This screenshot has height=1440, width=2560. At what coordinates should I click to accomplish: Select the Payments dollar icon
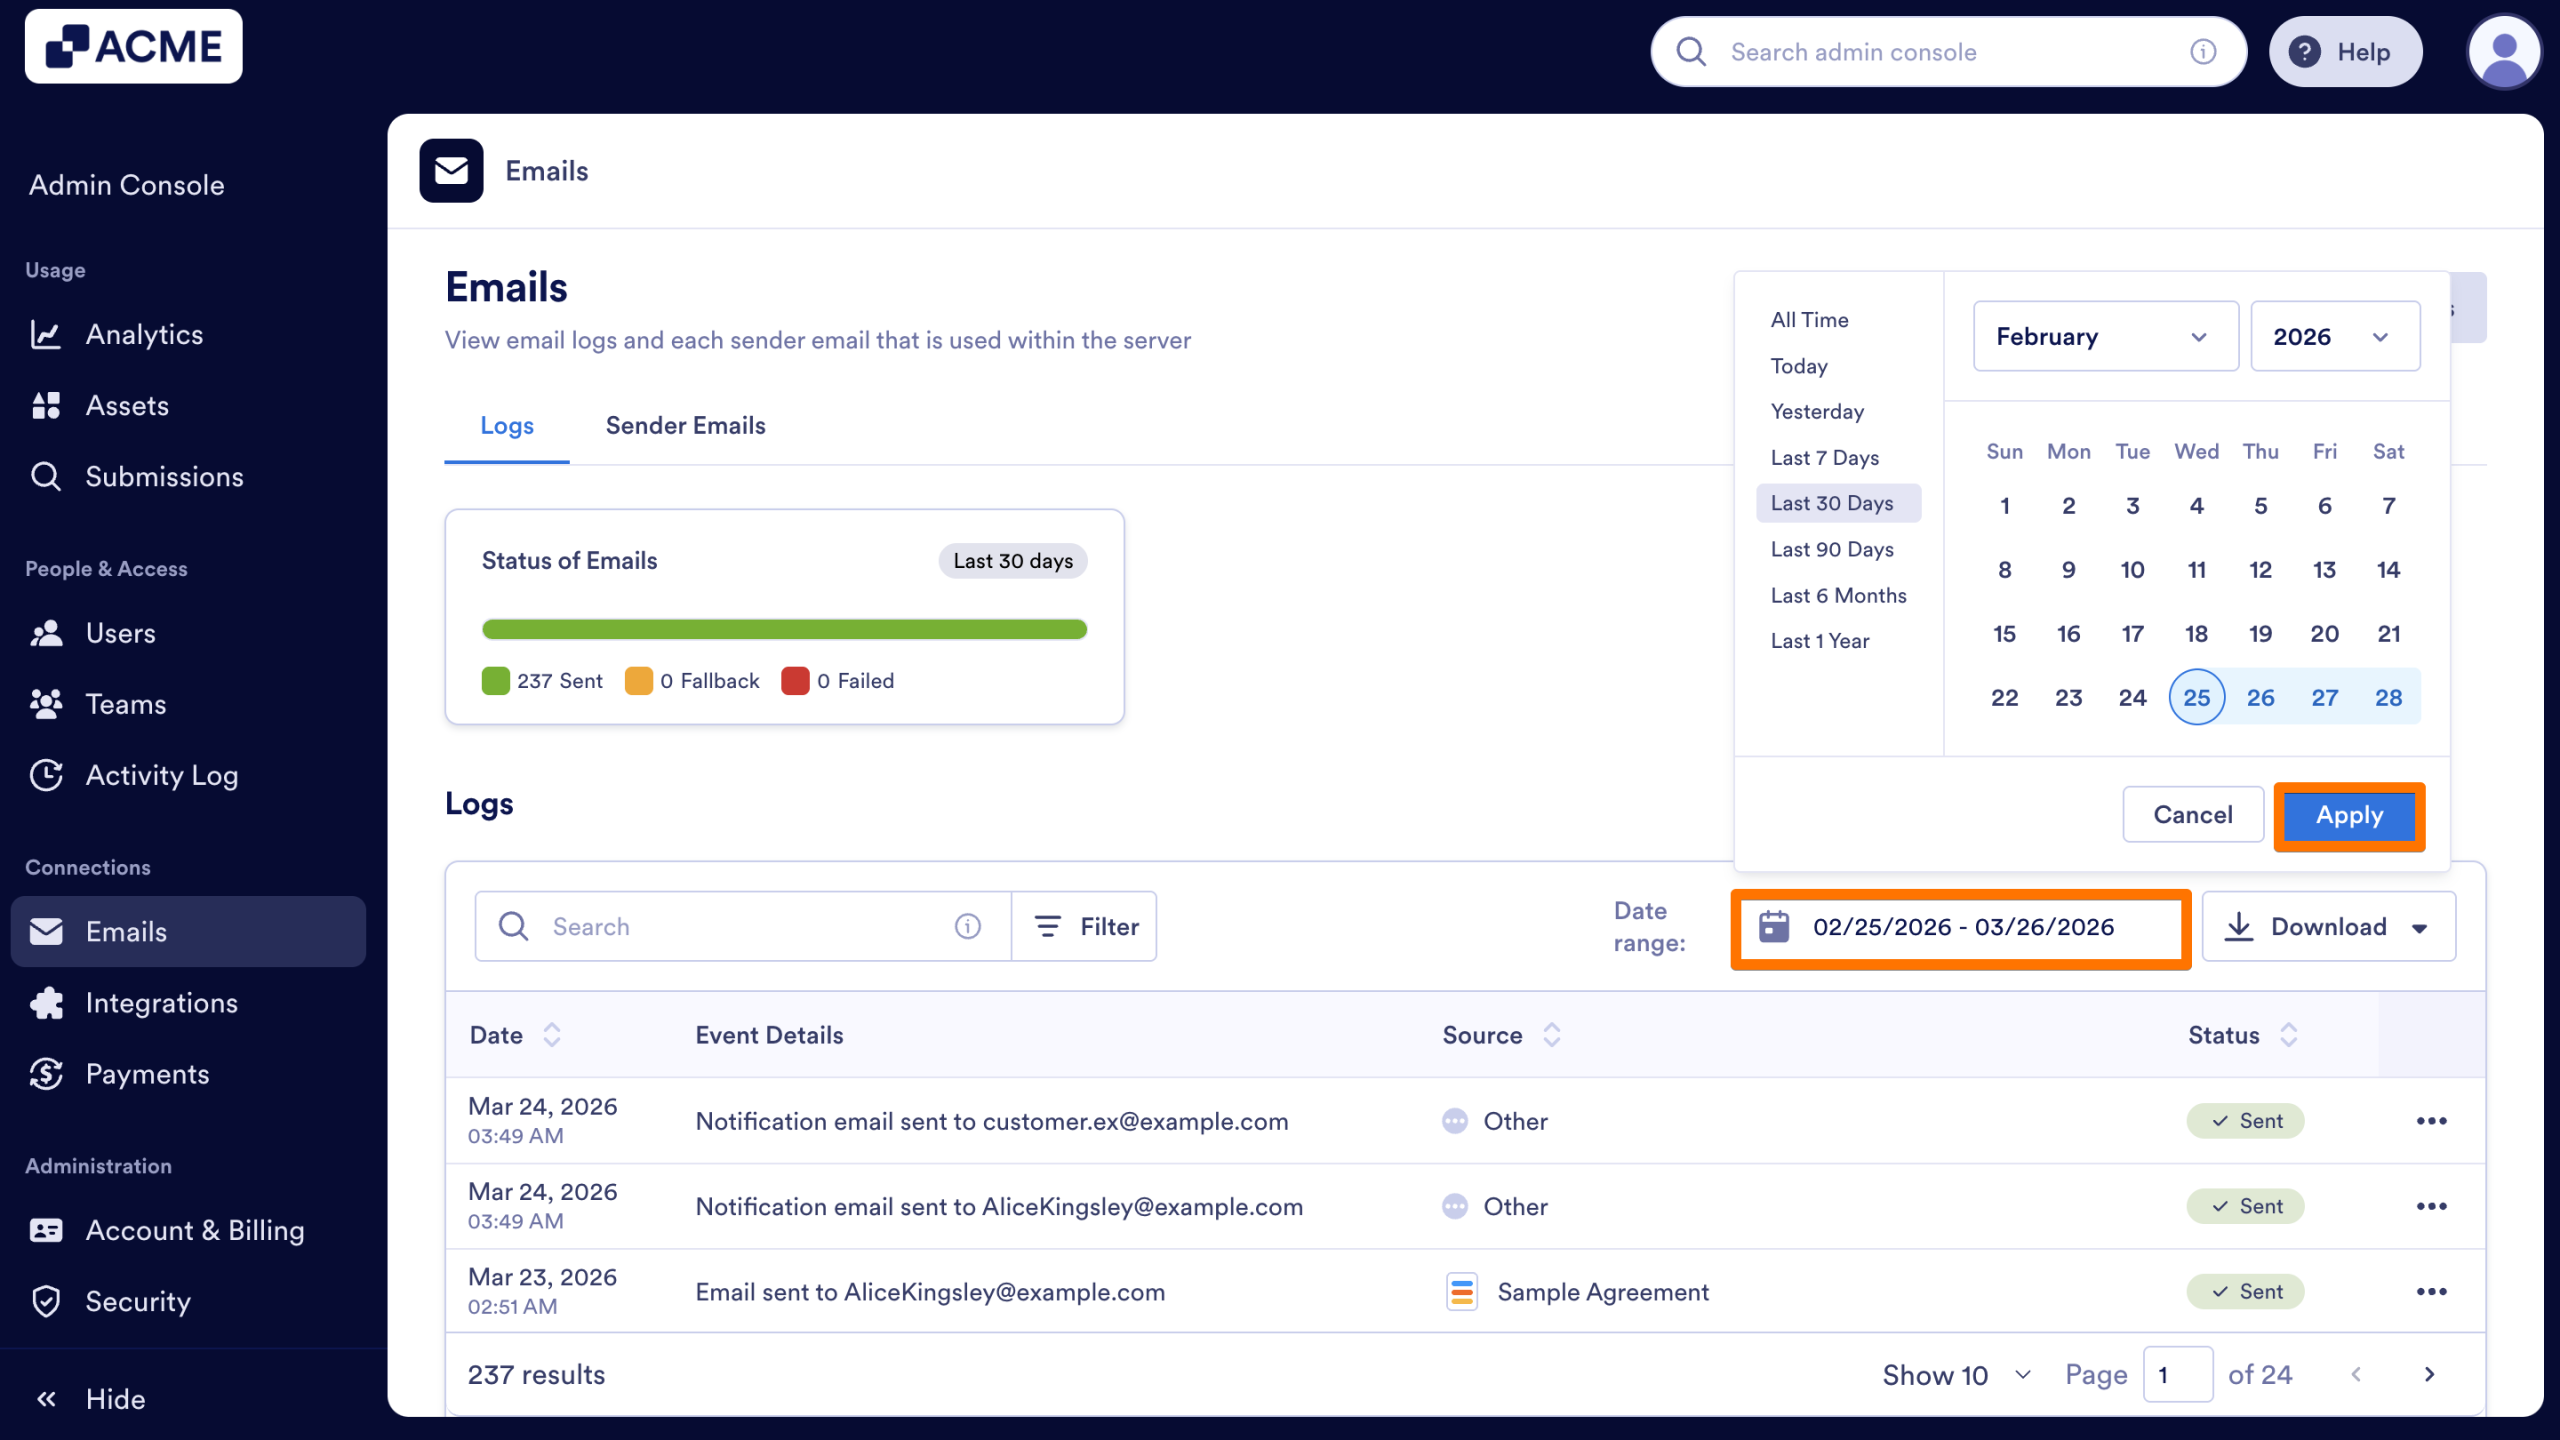pyautogui.click(x=46, y=1073)
